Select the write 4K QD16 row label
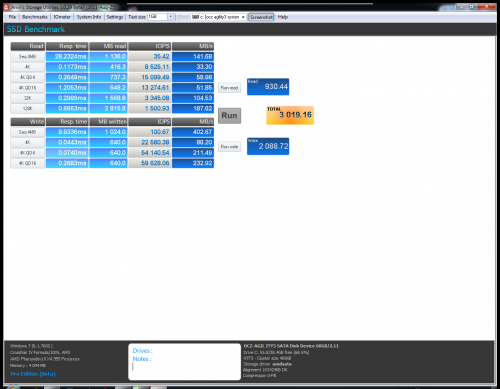 (x=27, y=163)
